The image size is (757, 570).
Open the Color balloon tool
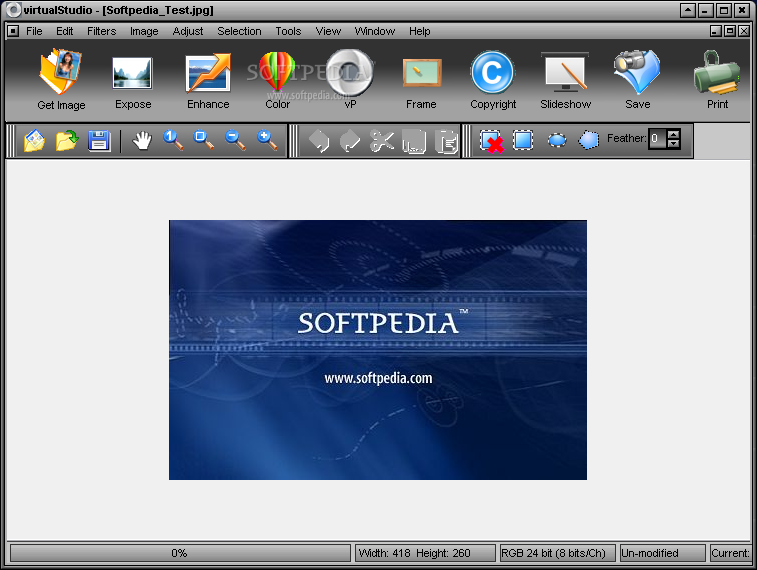coord(277,80)
